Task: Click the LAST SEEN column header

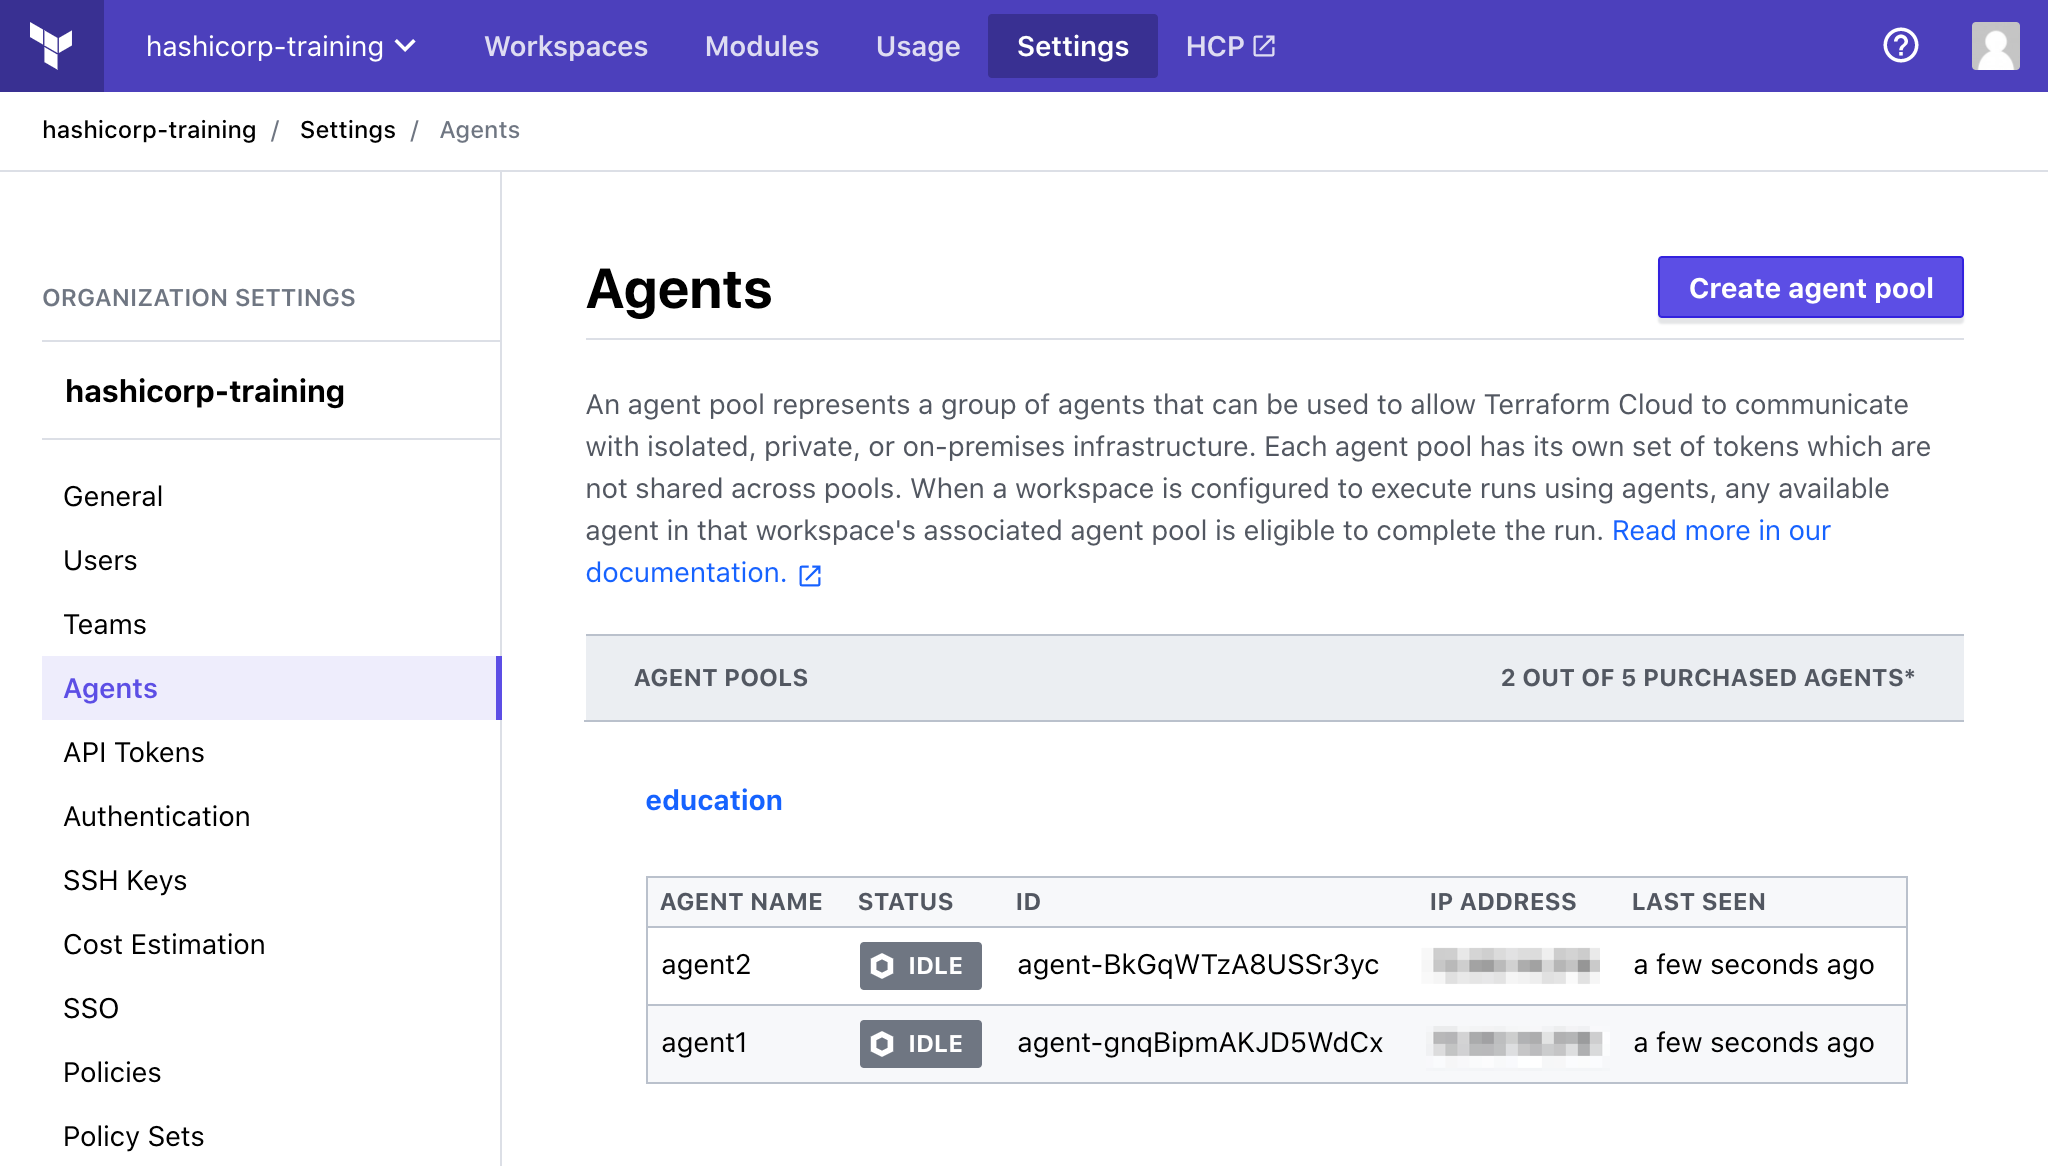Action: 1698,902
